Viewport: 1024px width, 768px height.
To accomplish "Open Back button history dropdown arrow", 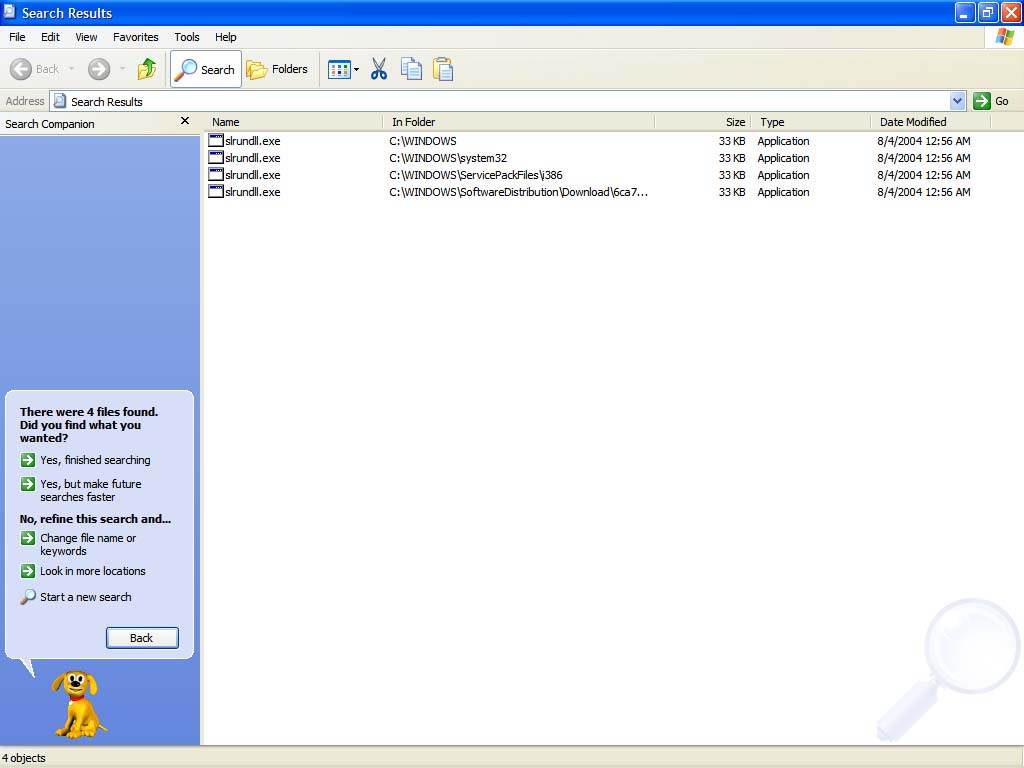I will pos(71,69).
